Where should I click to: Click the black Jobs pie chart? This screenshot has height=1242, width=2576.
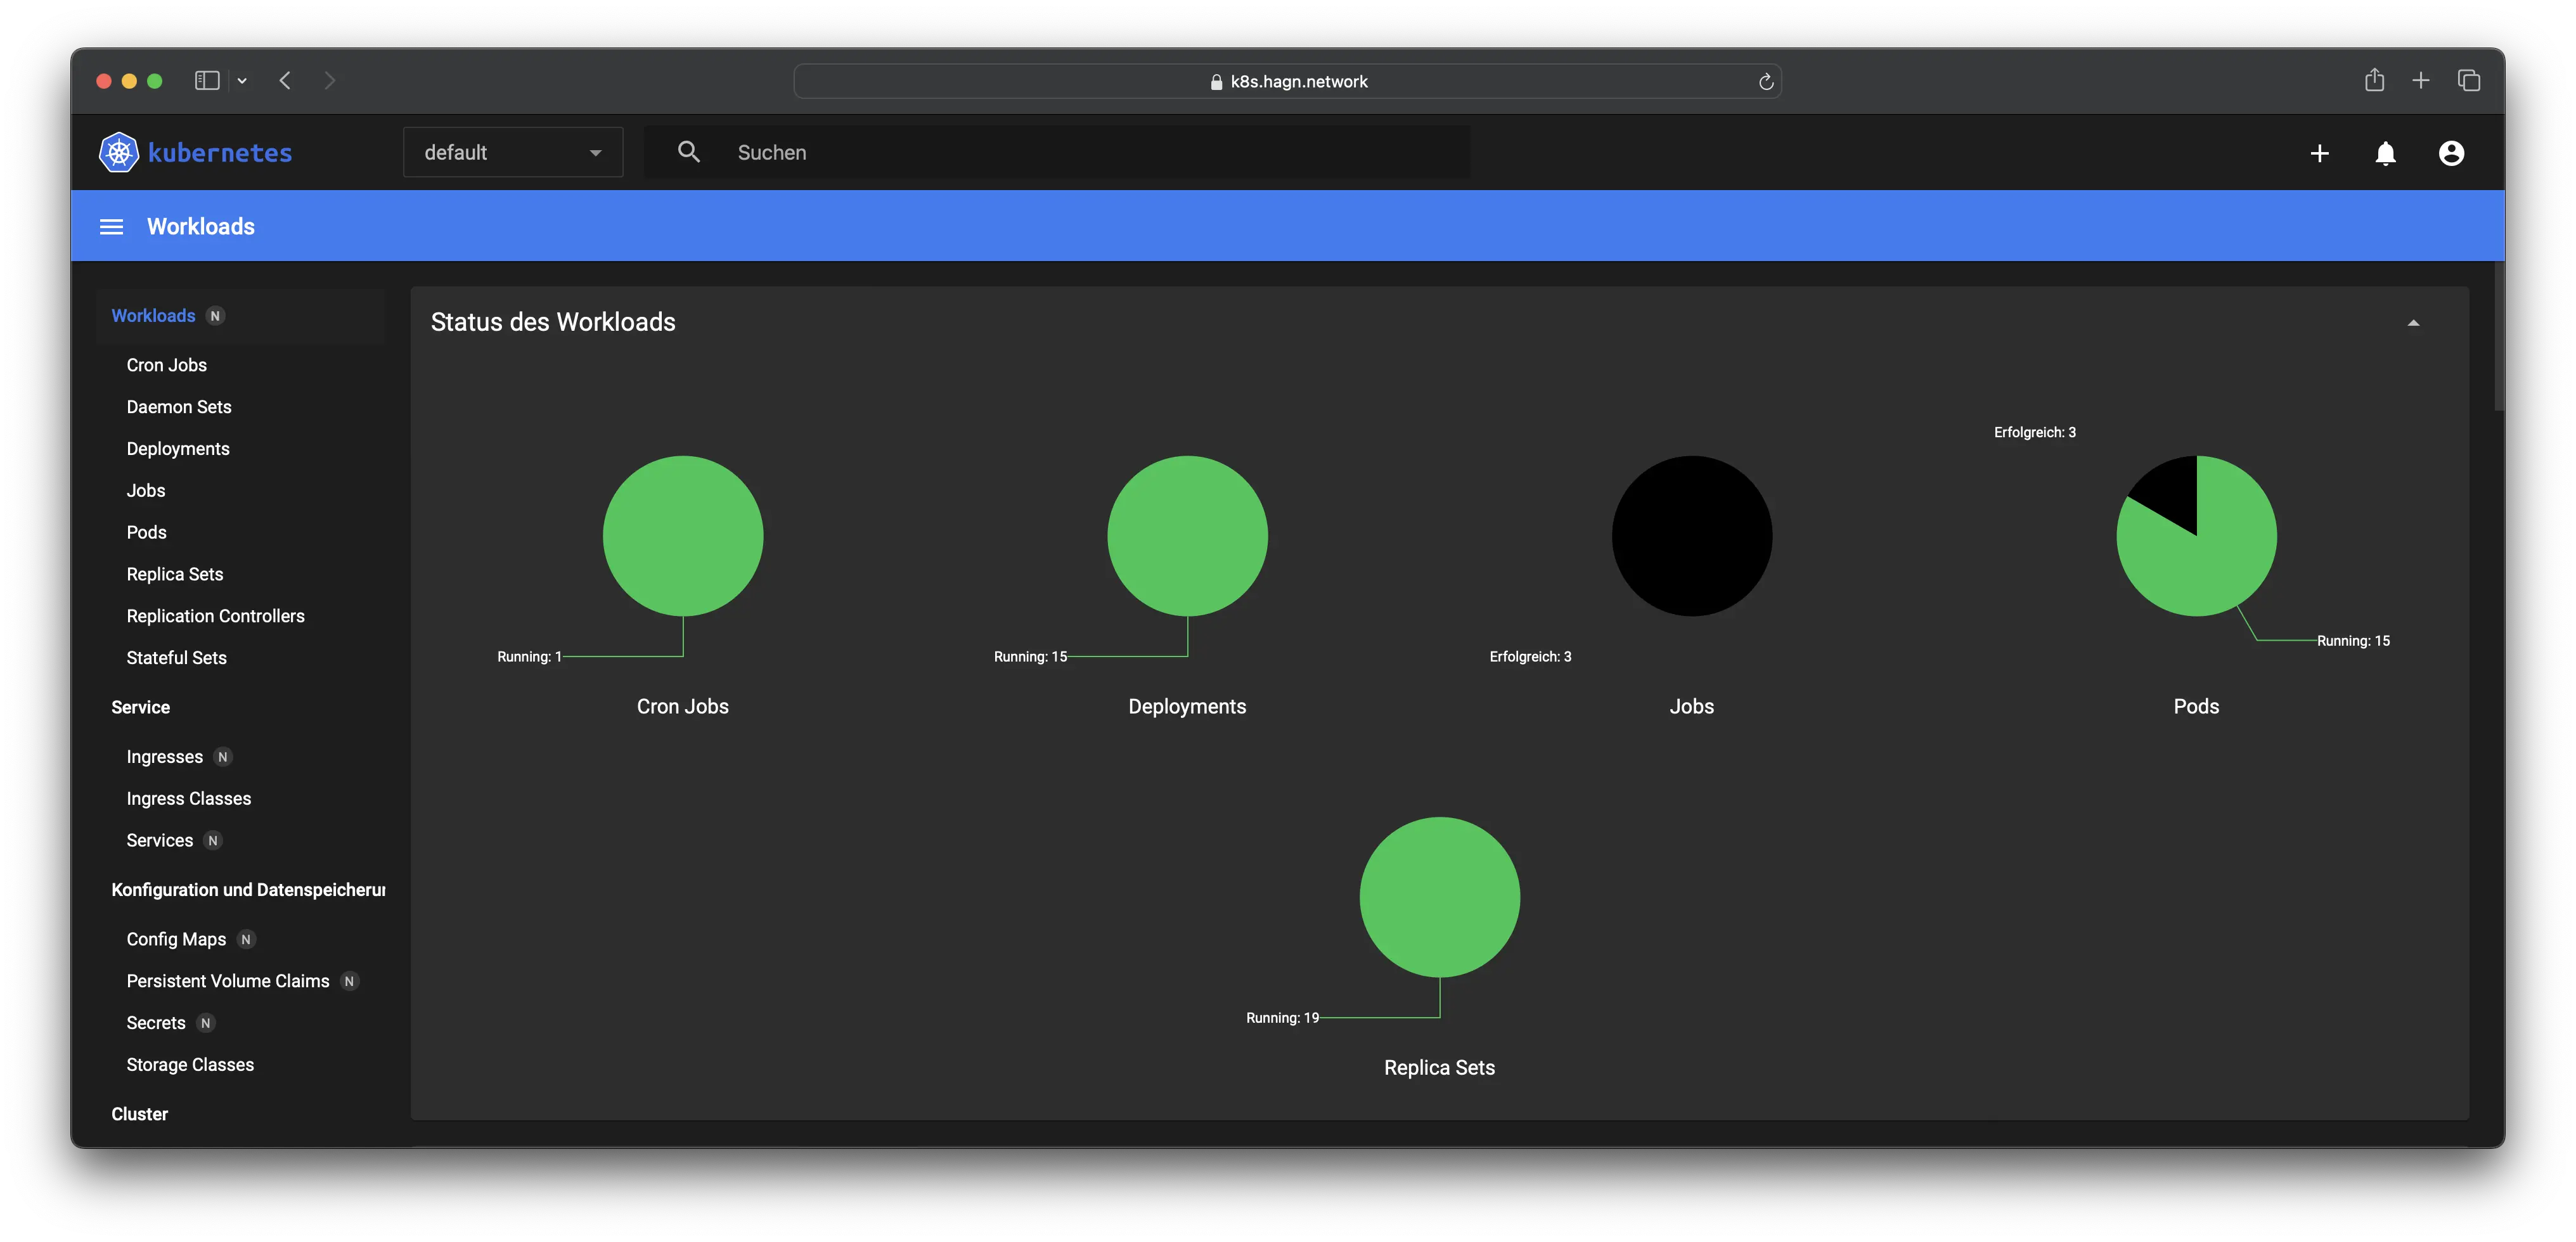click(1691, 536)
